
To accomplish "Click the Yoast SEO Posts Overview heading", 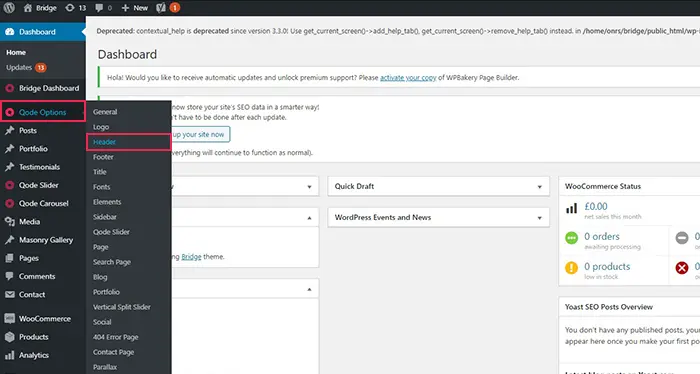I will click(608, 307).
